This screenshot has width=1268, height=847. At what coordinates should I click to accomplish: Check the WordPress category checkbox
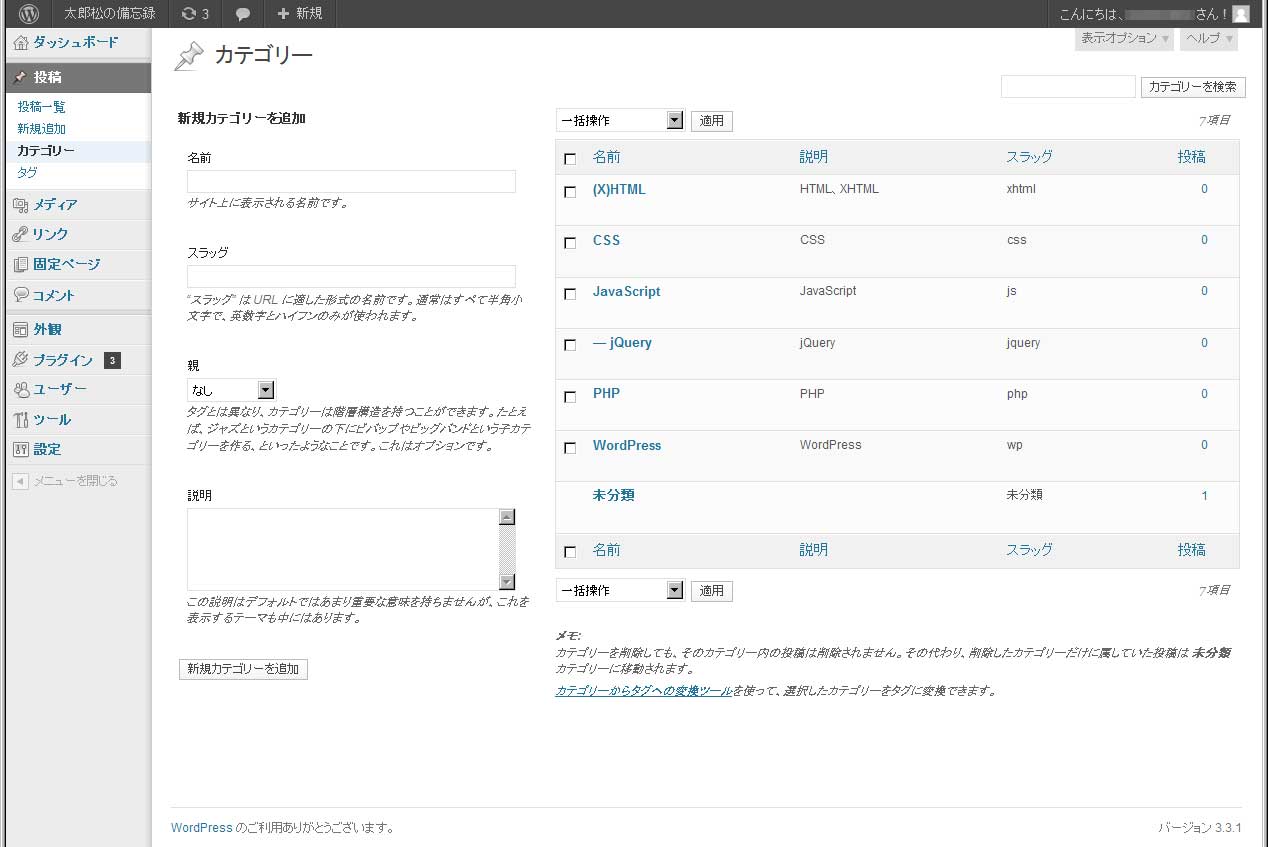[570, 448]
